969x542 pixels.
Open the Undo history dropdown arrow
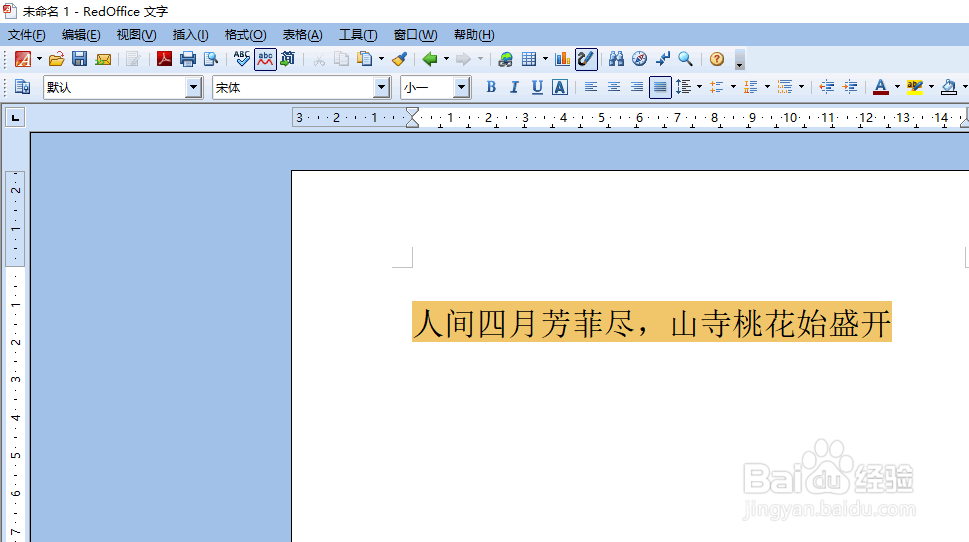pyautogui.click(x=446, y=59)
